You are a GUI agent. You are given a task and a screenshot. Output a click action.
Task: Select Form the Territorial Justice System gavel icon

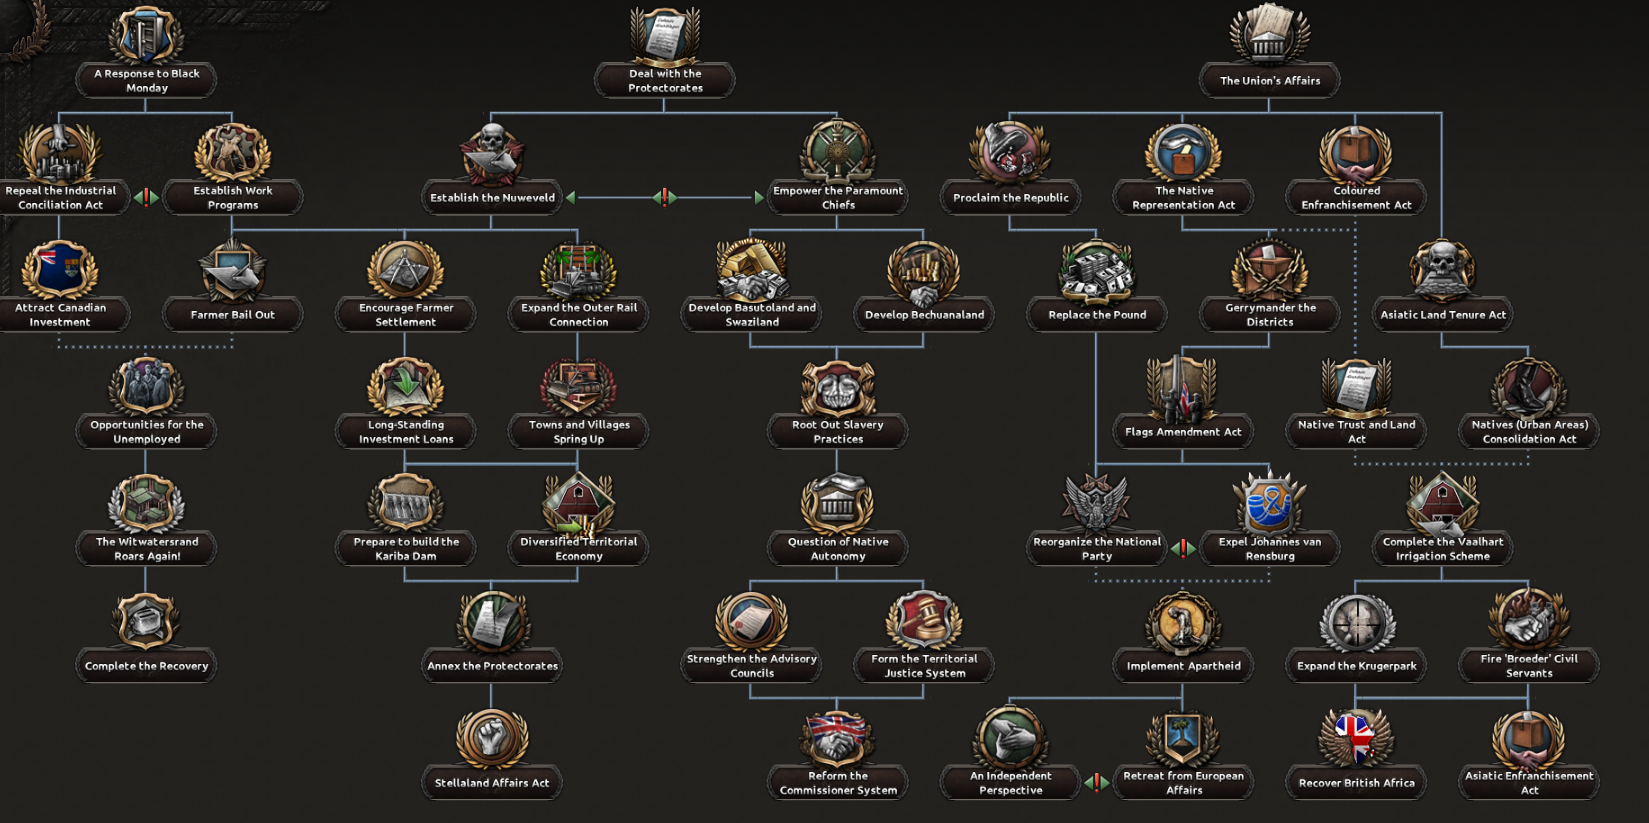pos(924,620)
